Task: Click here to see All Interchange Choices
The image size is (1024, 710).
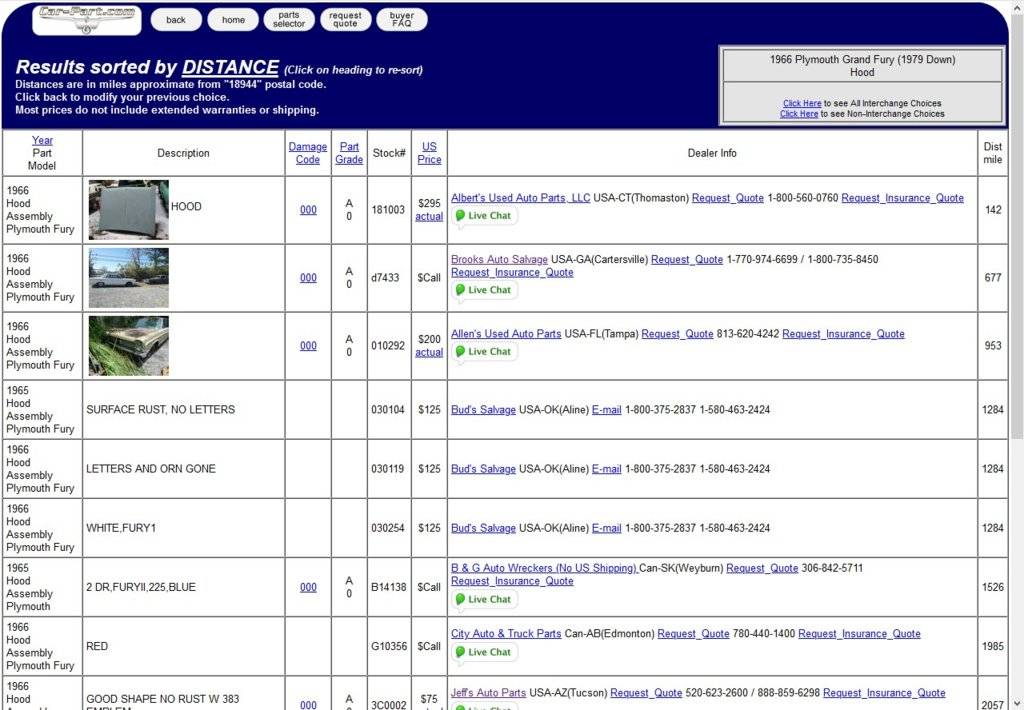Action: (x=802, y=103)
